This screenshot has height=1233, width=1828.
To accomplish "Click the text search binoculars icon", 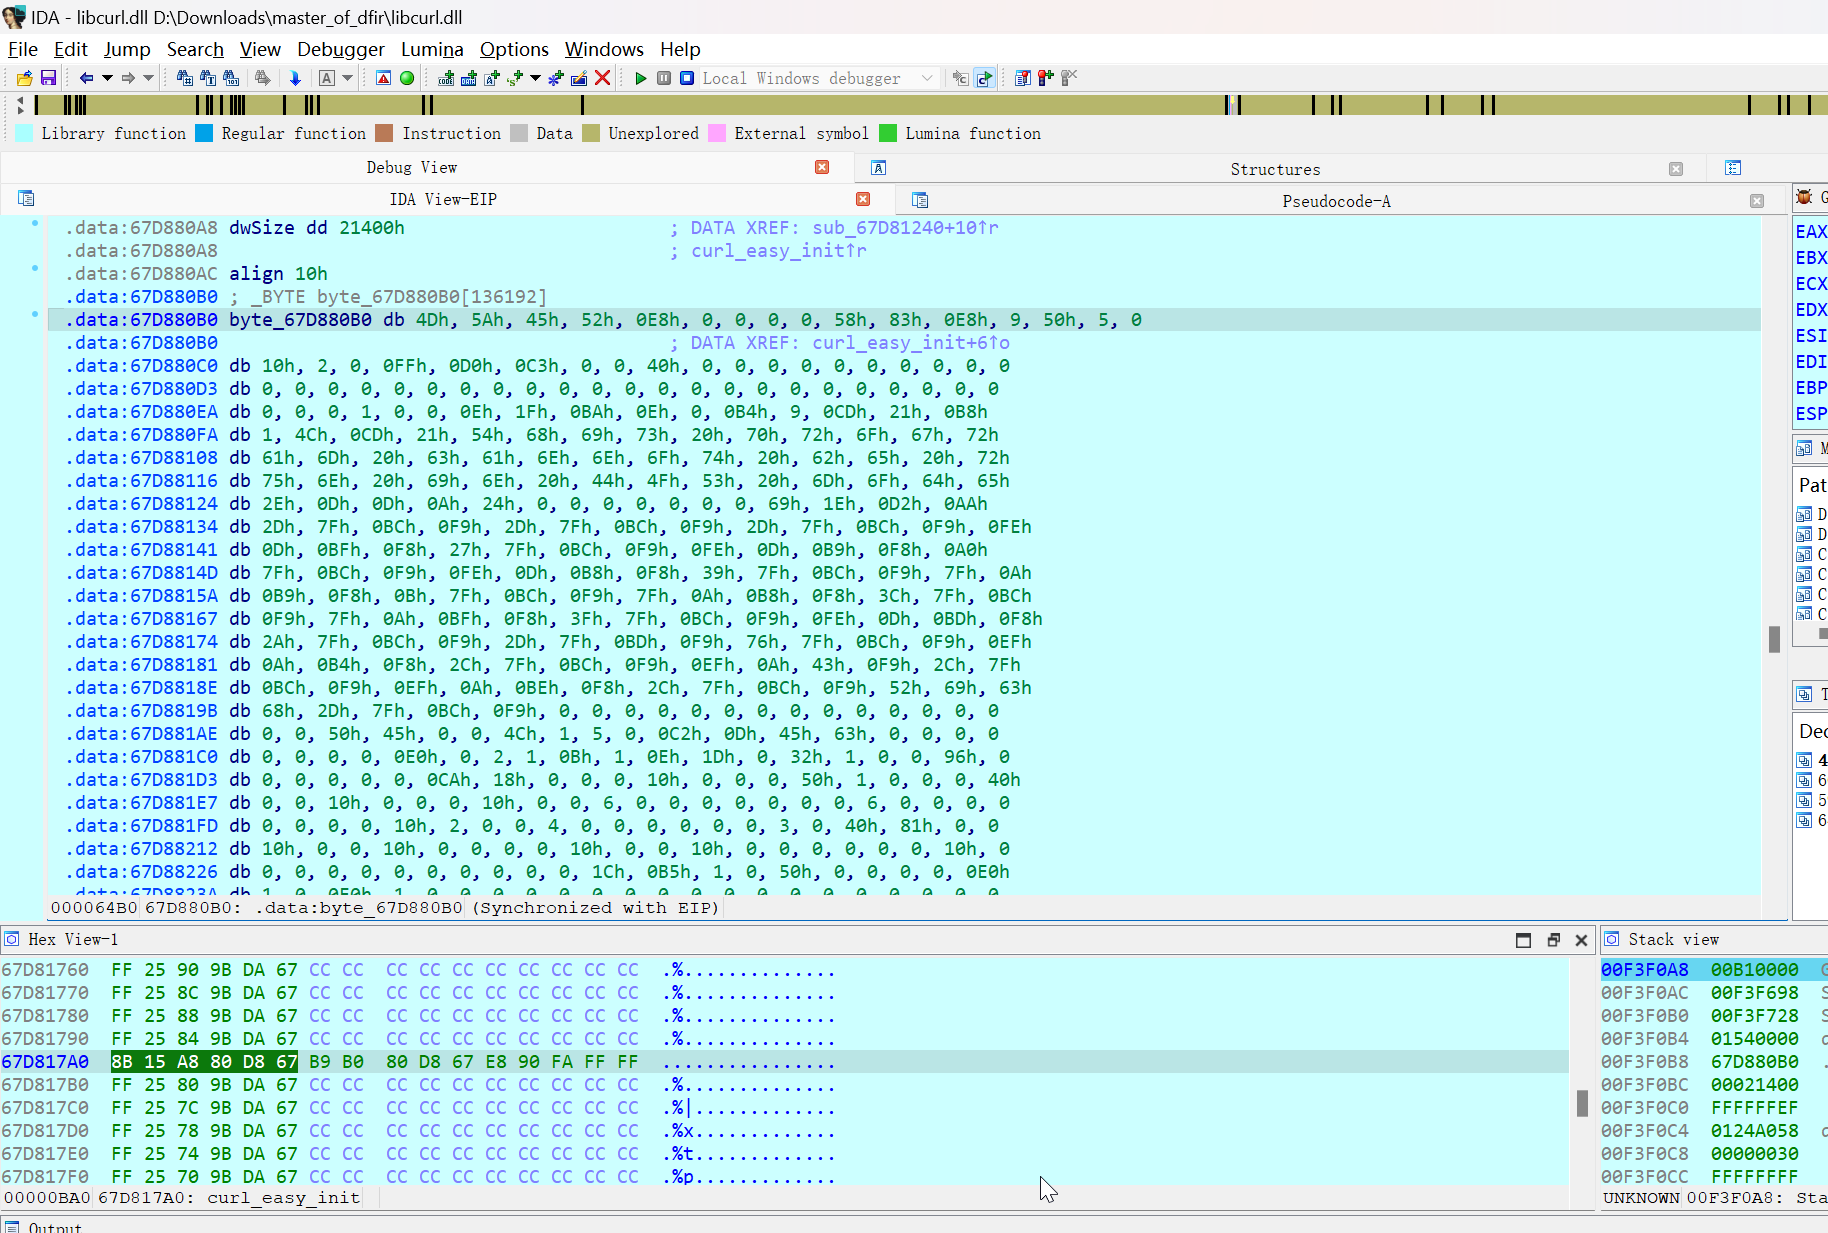I will pos(208,78).
